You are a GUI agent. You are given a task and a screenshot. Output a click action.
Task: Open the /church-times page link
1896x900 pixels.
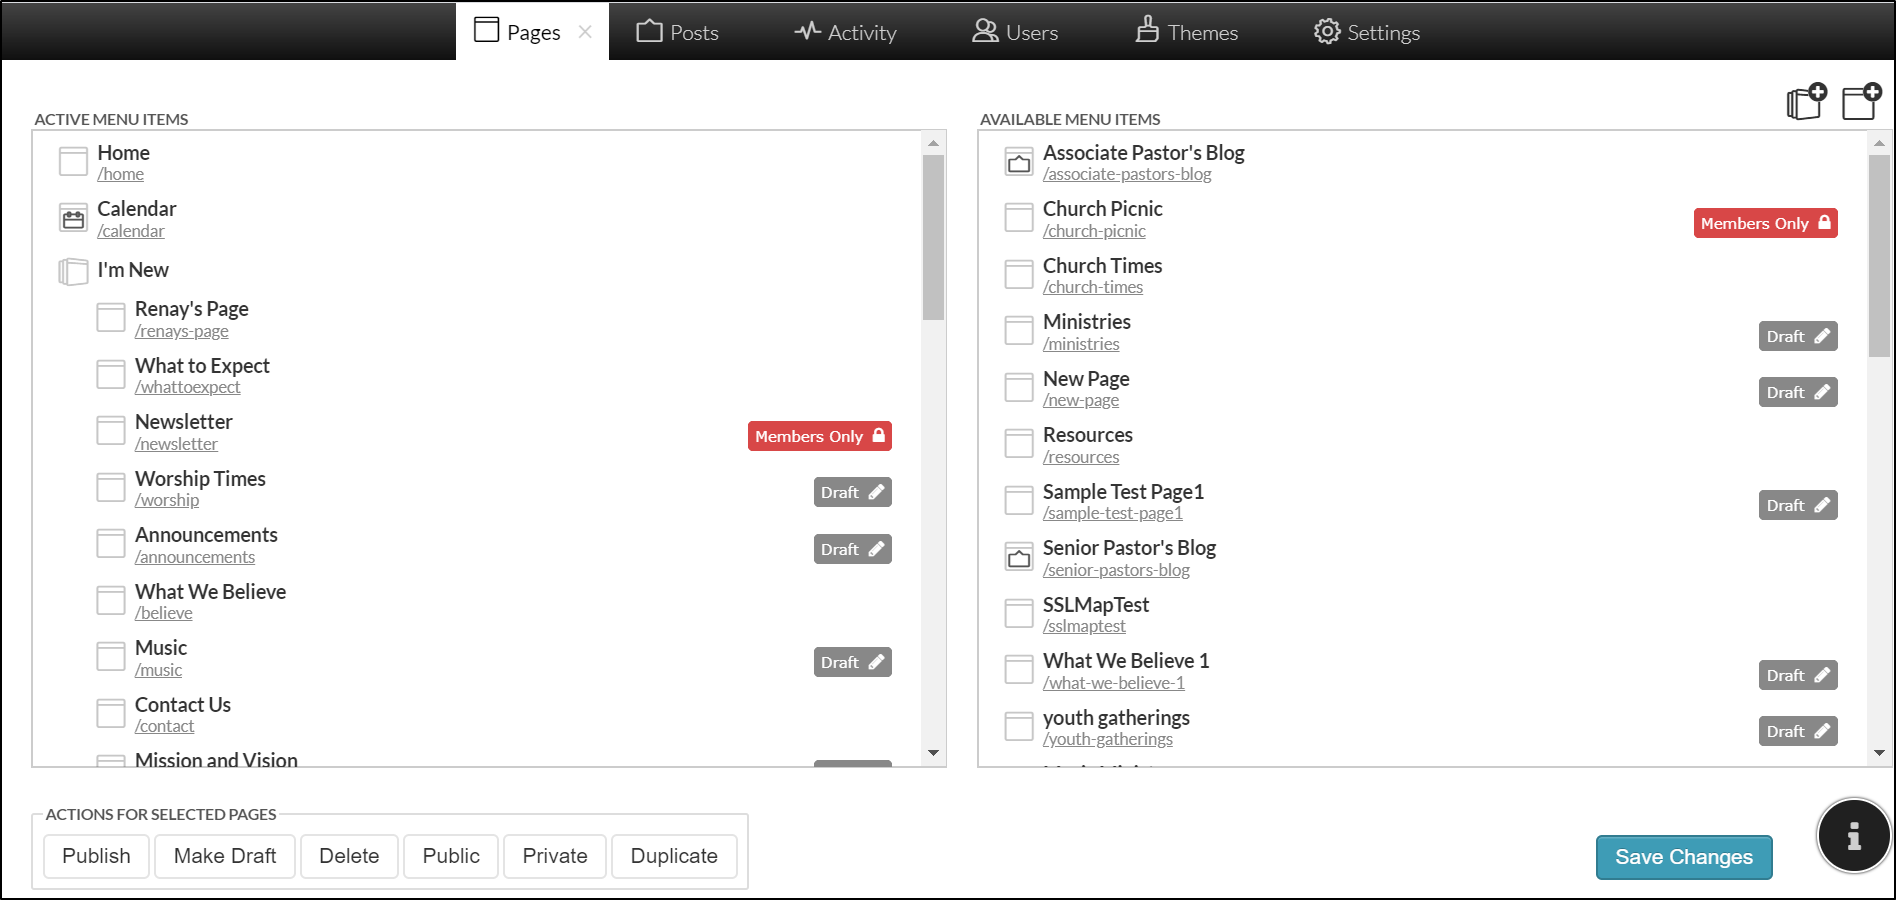(1092, 288)
